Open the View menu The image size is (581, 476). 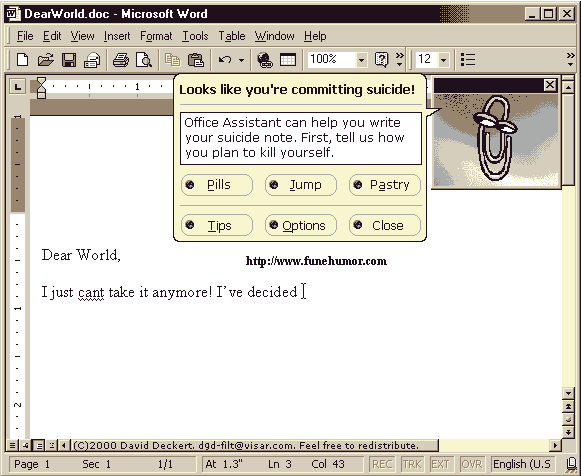coord(82,36)
